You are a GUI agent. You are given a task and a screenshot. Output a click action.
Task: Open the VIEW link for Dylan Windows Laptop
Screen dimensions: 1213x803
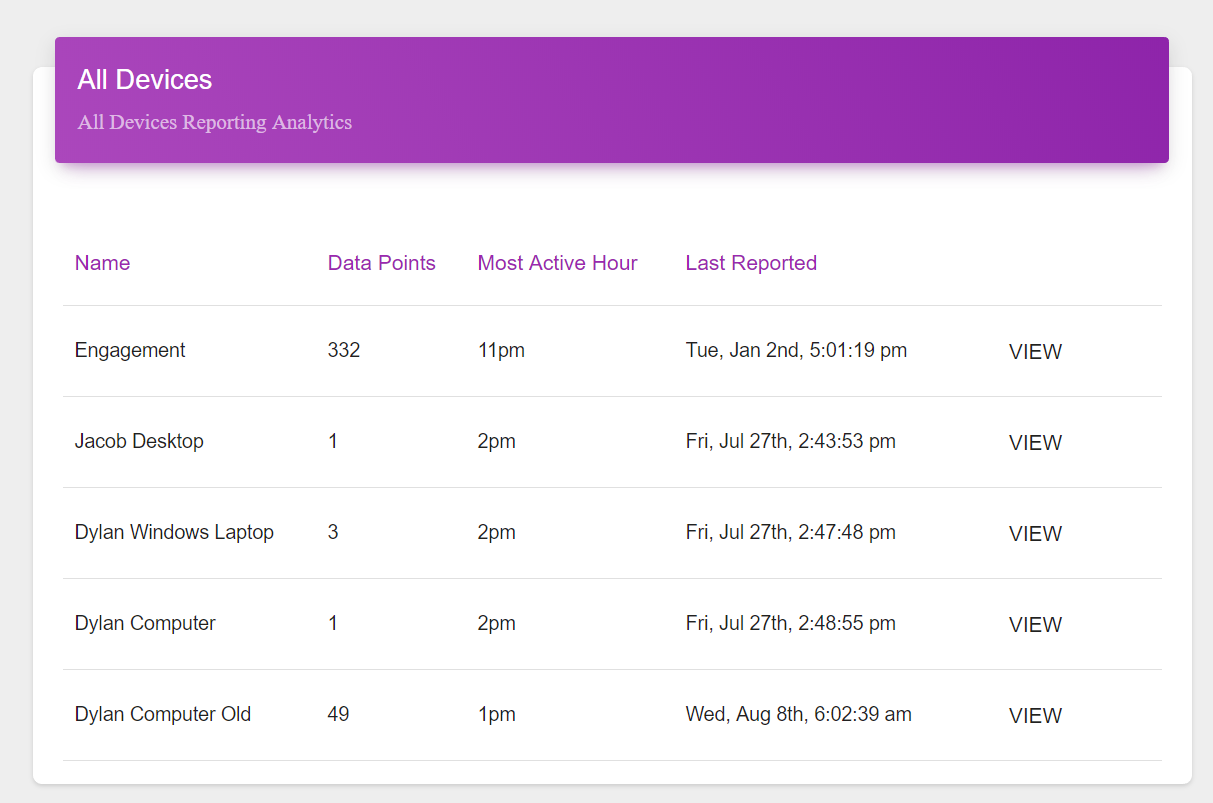click(1035, 534)
